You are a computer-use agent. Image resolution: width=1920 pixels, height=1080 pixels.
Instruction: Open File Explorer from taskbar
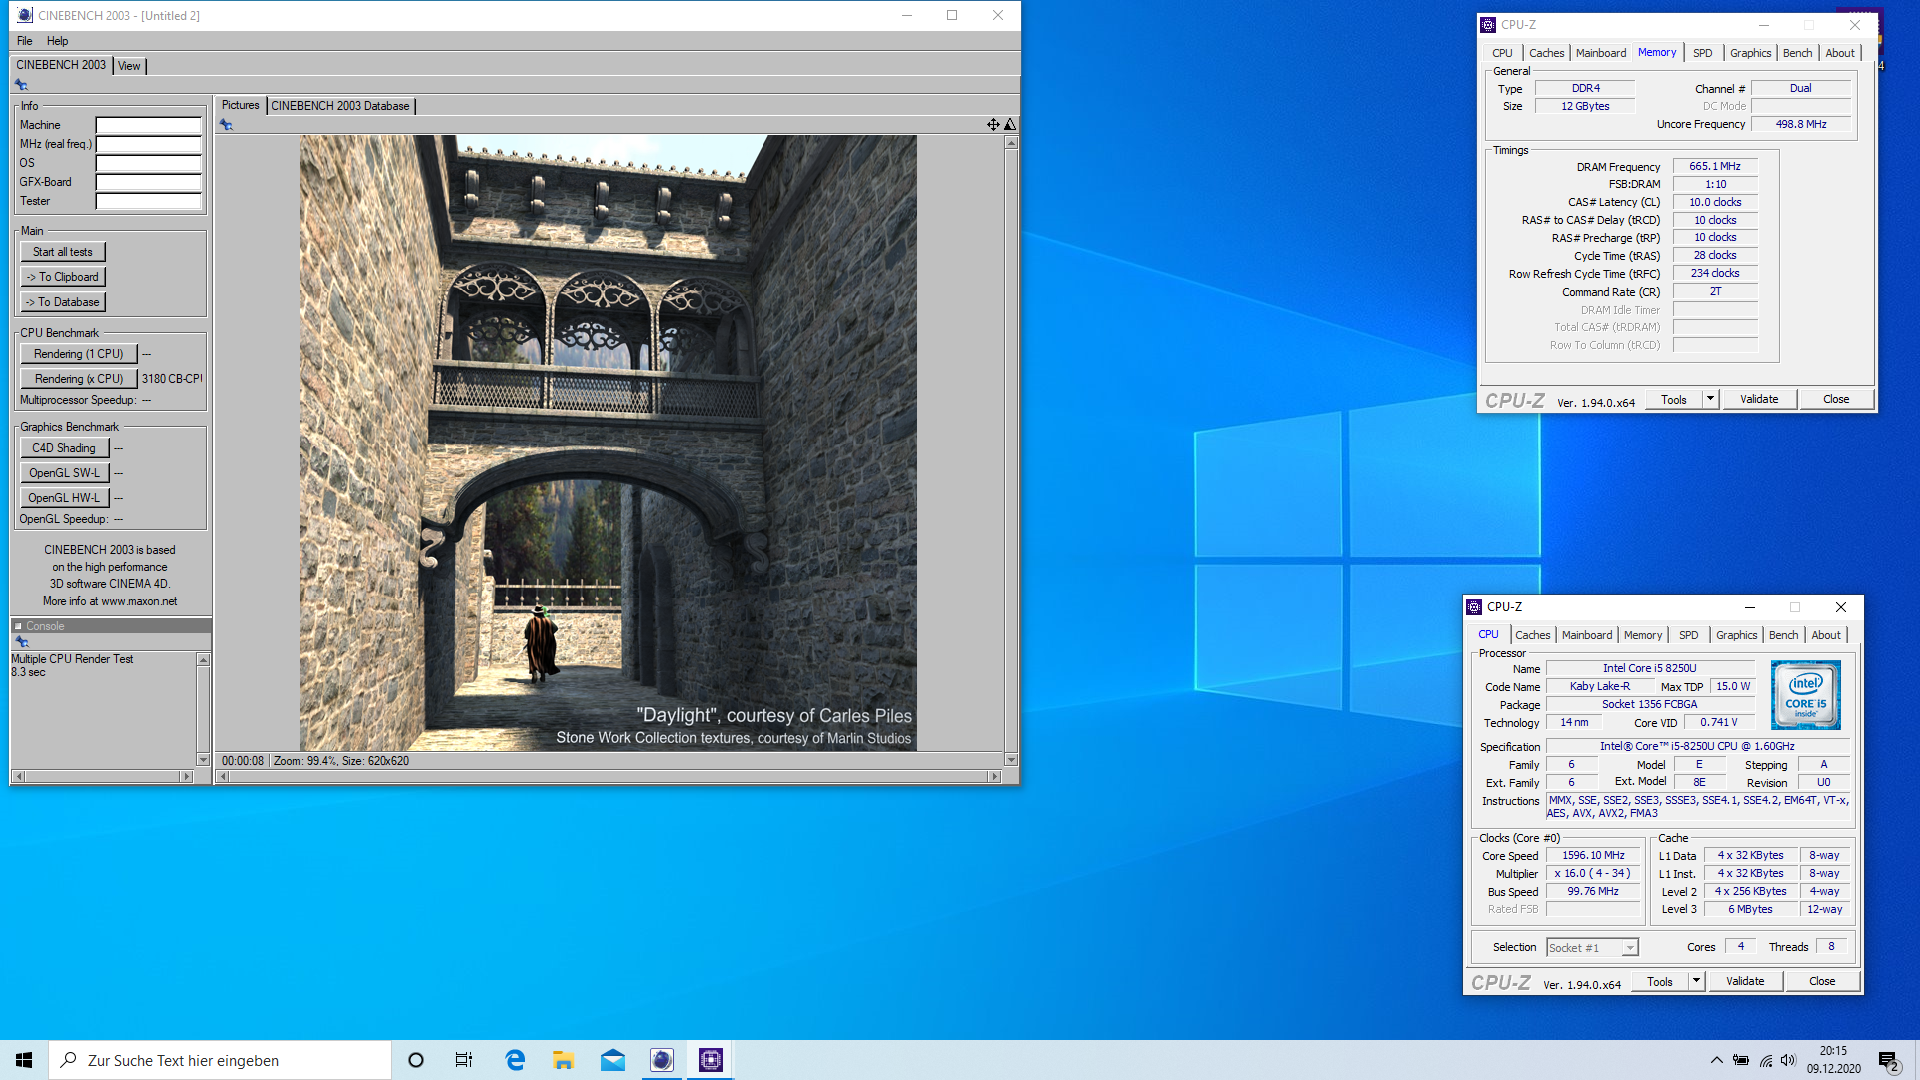pyautogui.click(x=564, y=1060)
